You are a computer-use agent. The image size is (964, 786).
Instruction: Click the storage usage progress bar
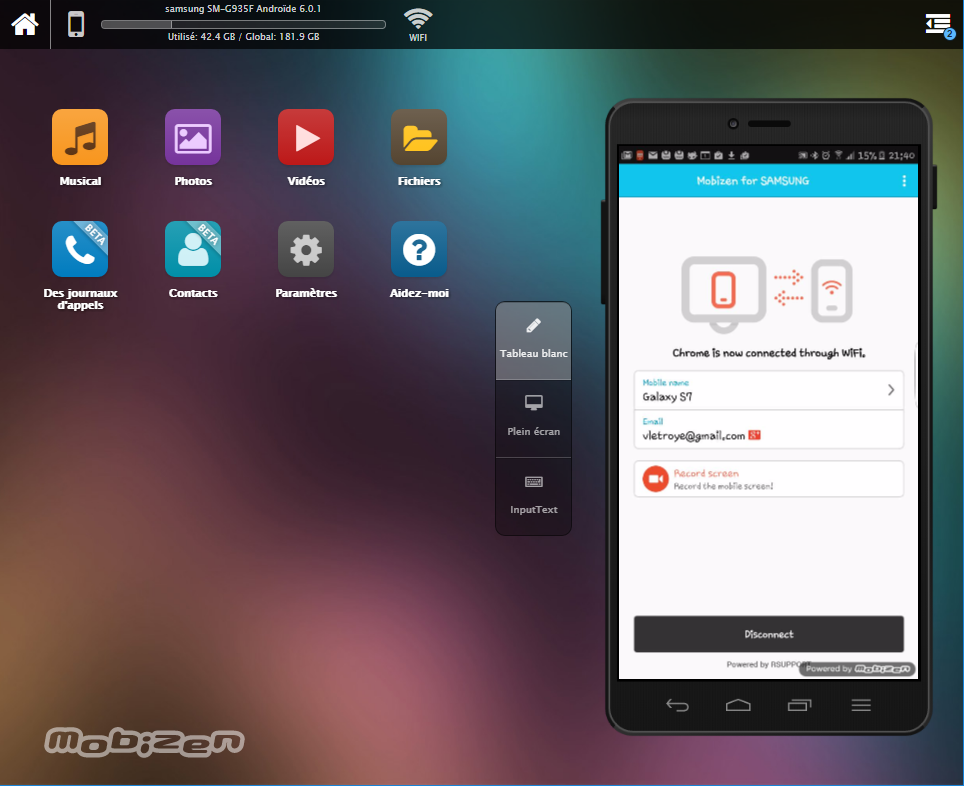pyautogui.click(x=243, y=25)
